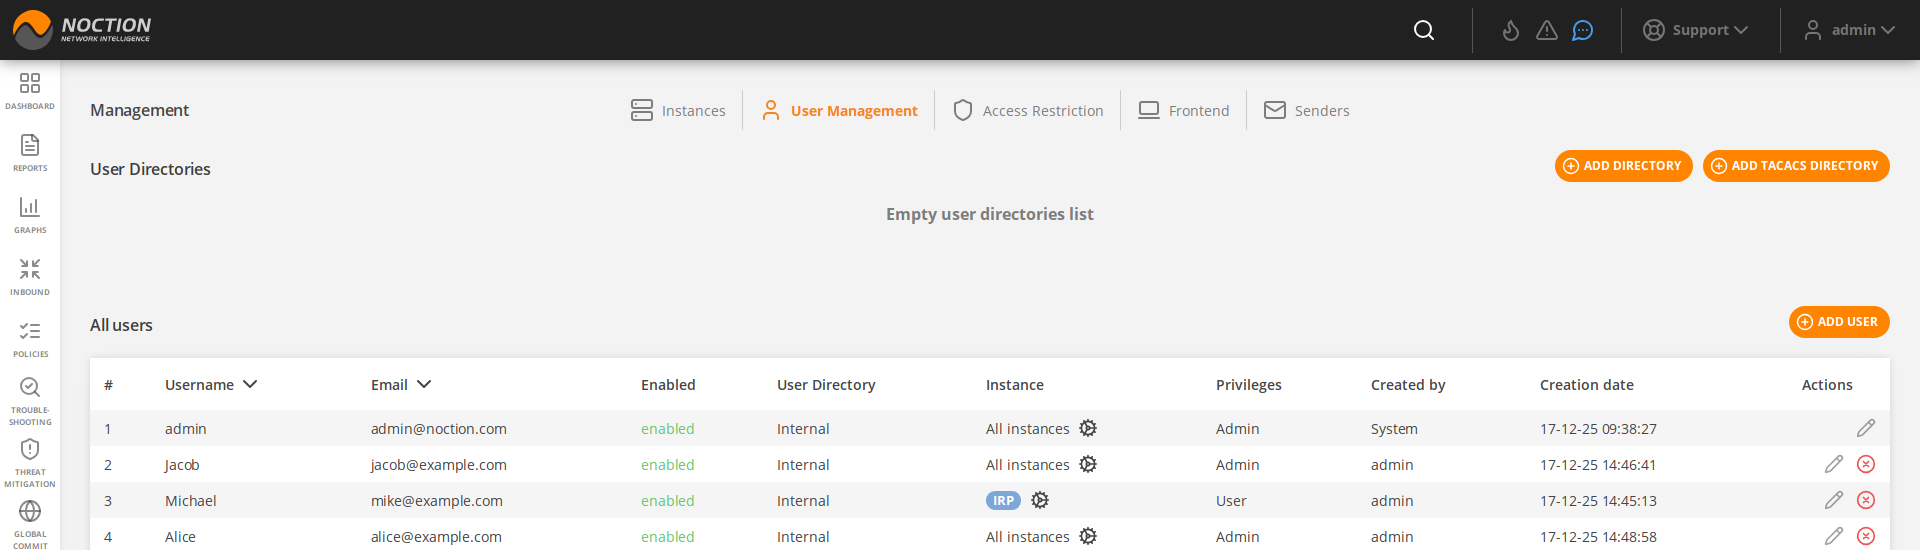Image resolution: width=1920 pixels, height=550 pixels.
Task: Switch to the Instances tab
Action: coord(678,110)
